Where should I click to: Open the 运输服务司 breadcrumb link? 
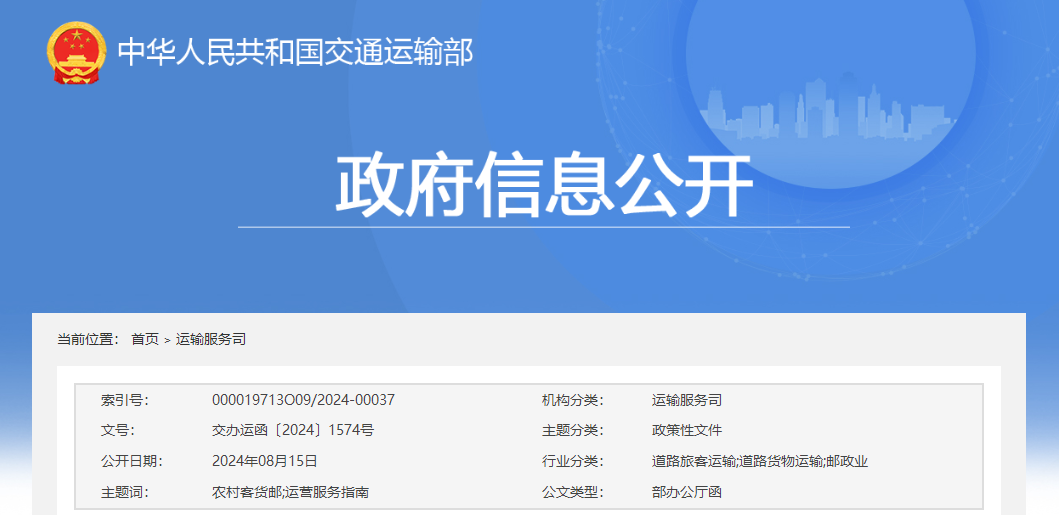pyautogui.click(x=211, y=340)
